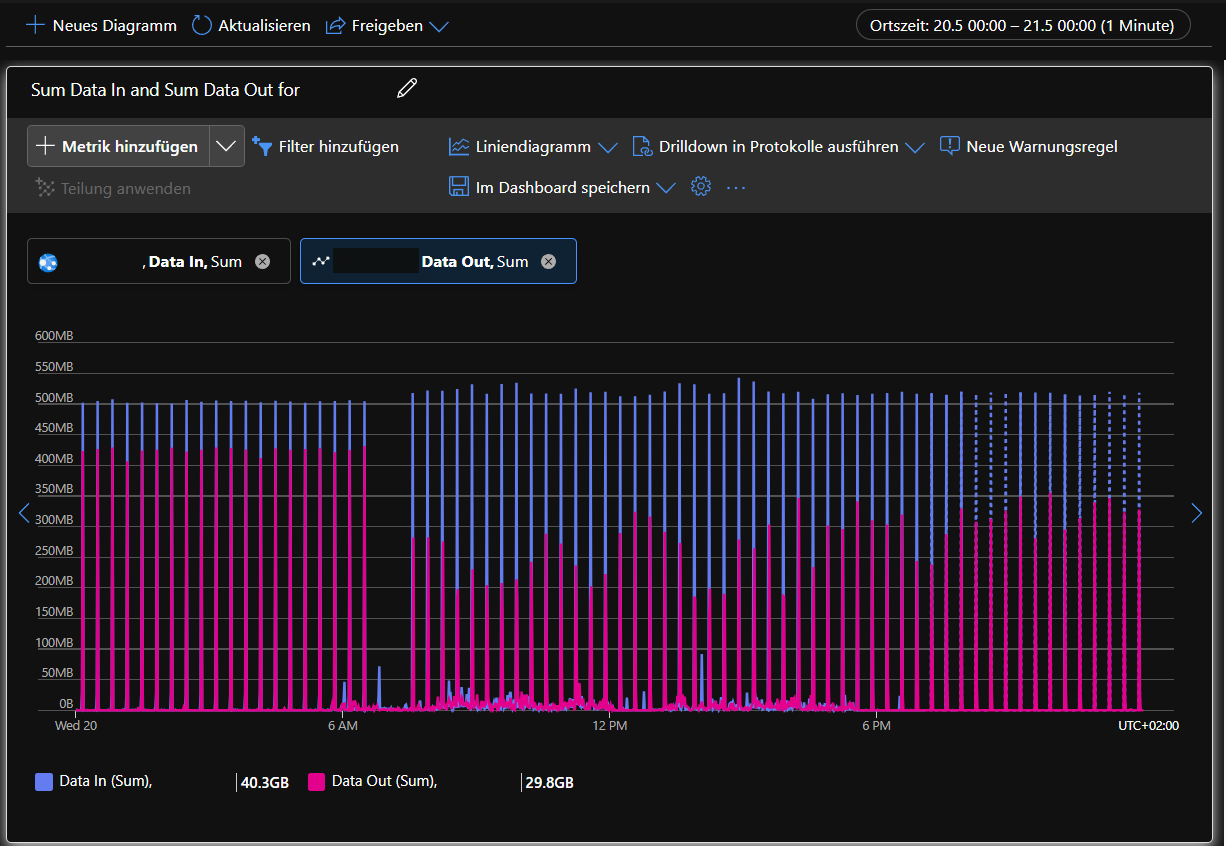Click the UTC+02:00 timezone label
1226x846 pixels.
click(x=1148, y=725)
